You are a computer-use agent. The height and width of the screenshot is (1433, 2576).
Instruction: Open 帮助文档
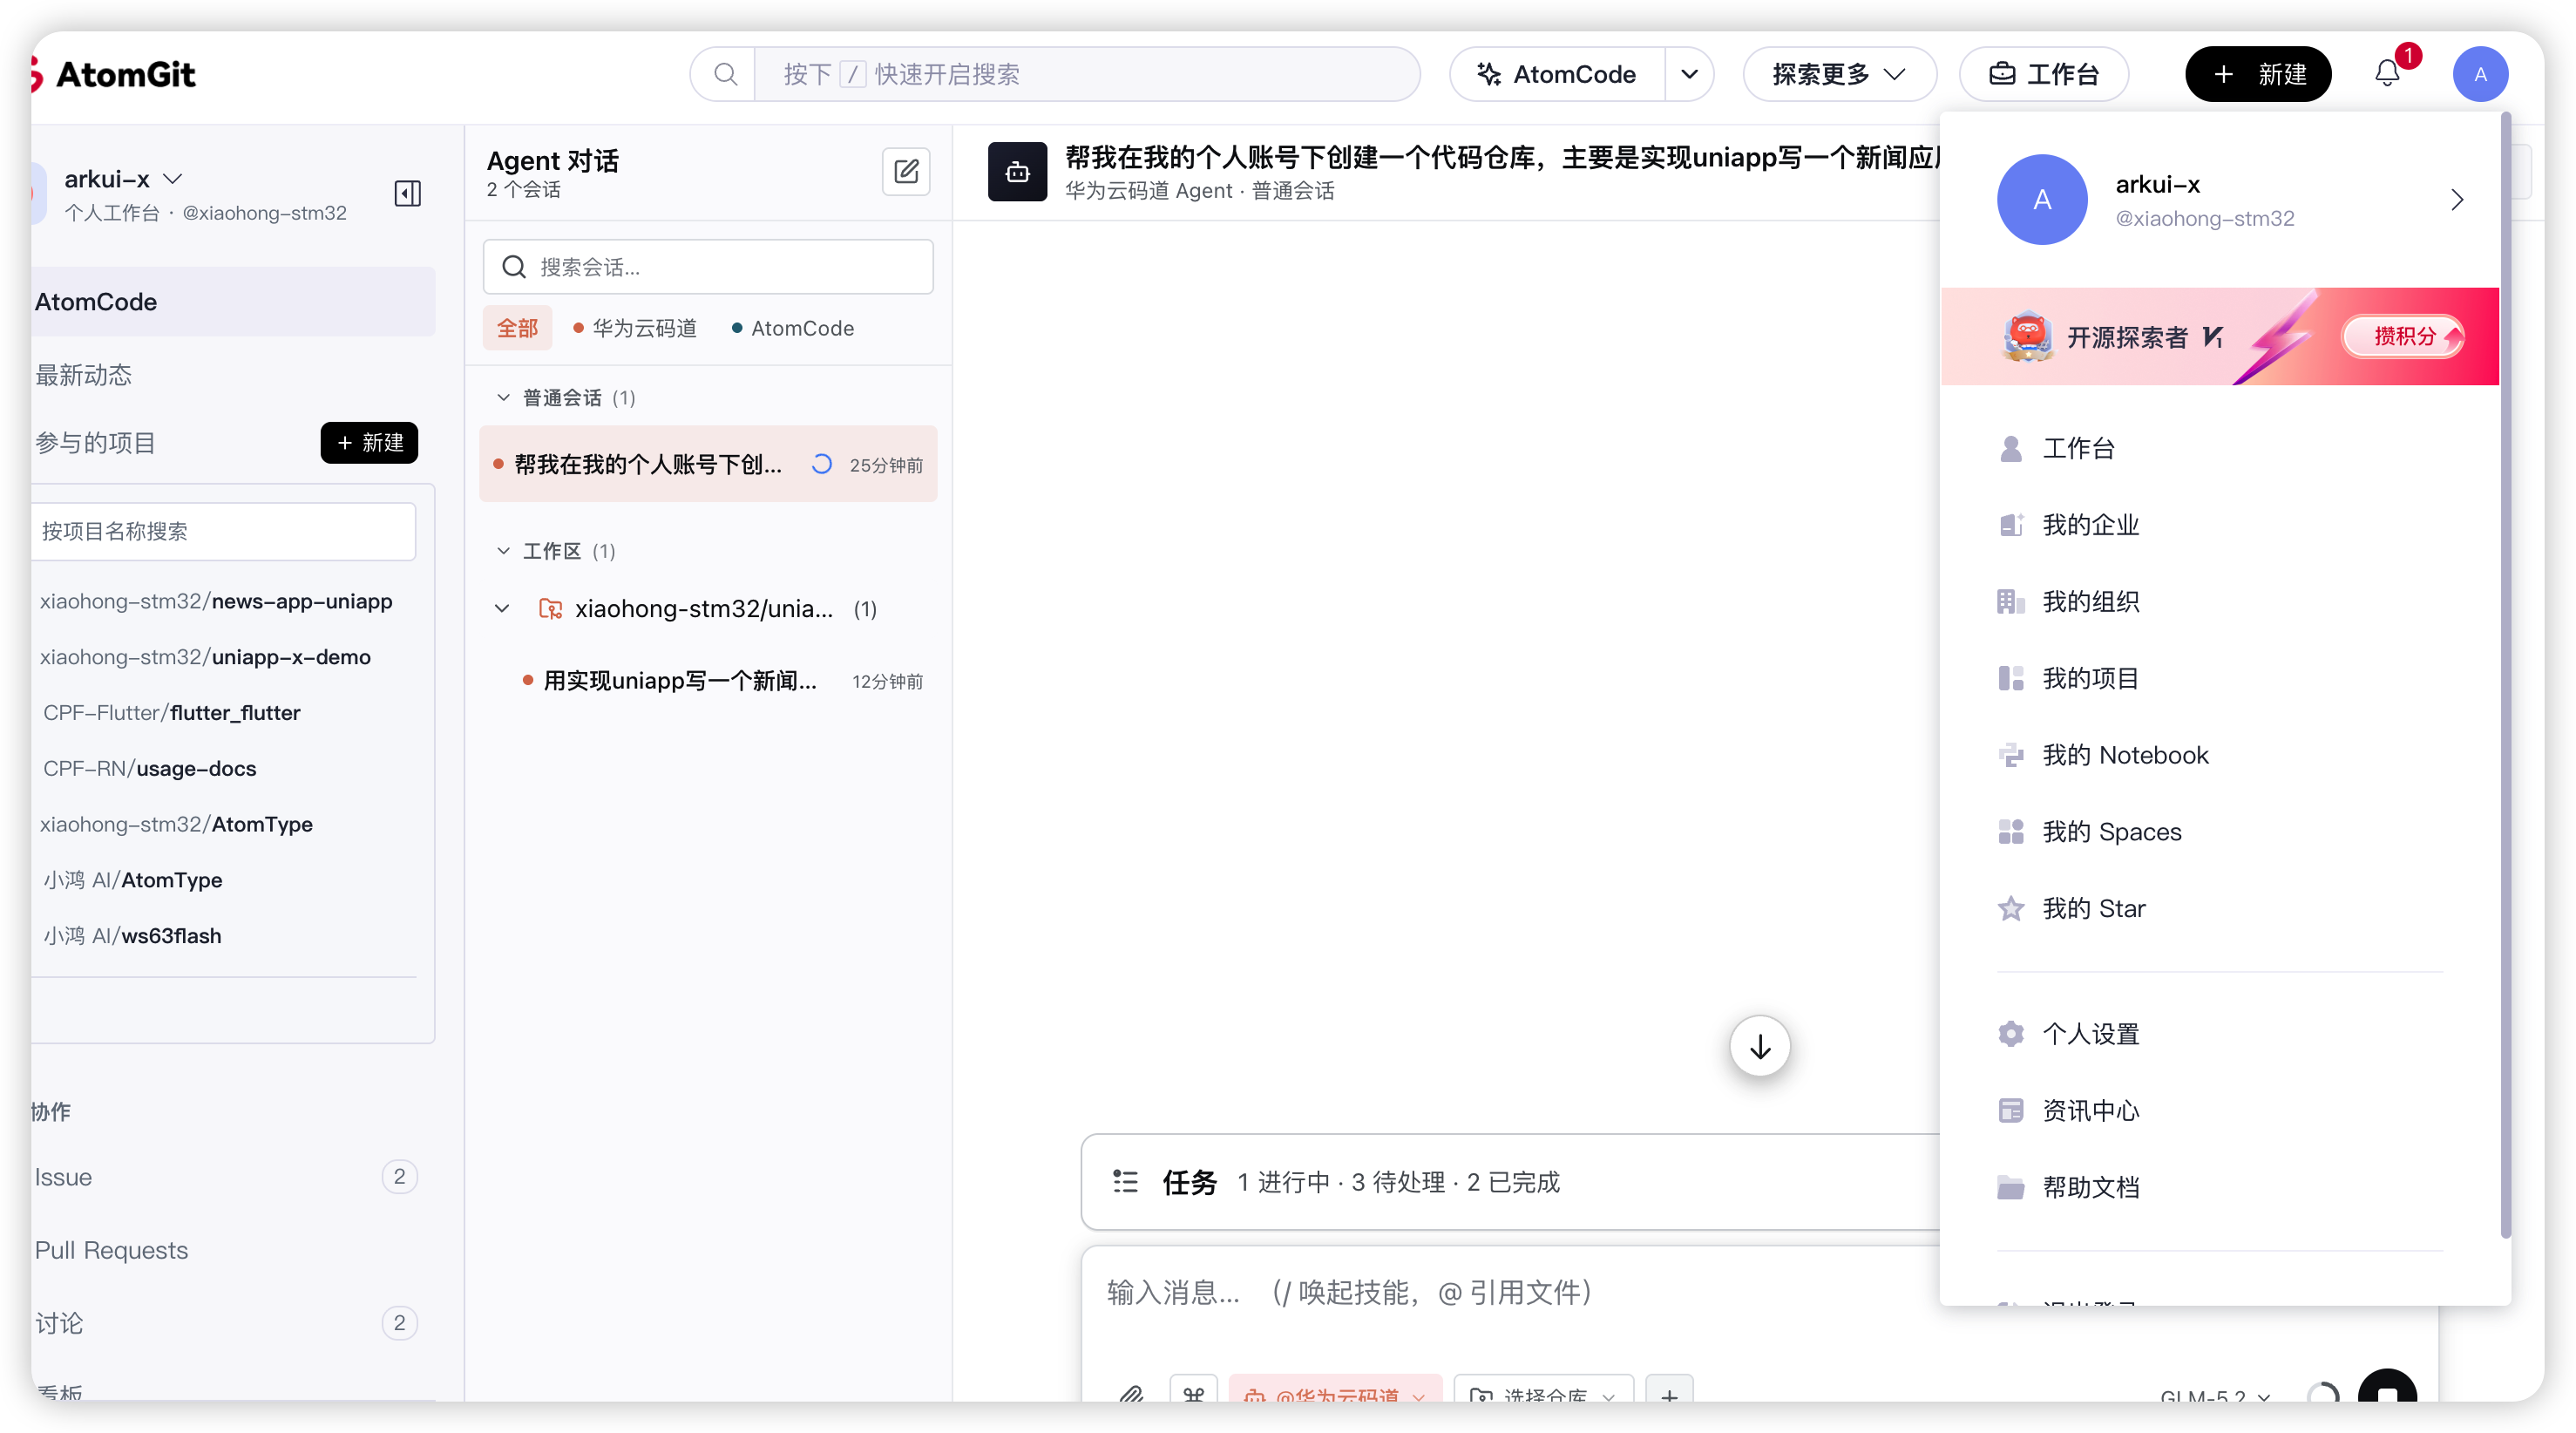point(2220,1187)
